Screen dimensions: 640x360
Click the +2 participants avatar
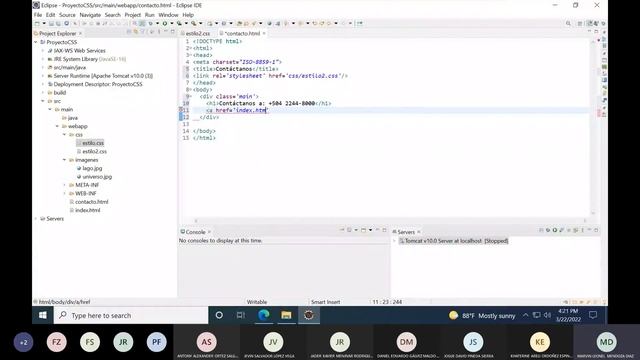coord(24,342)
